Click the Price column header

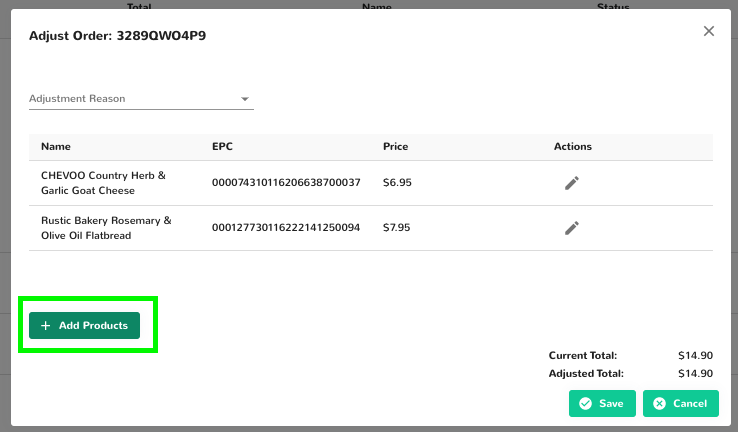click(395, 146)
